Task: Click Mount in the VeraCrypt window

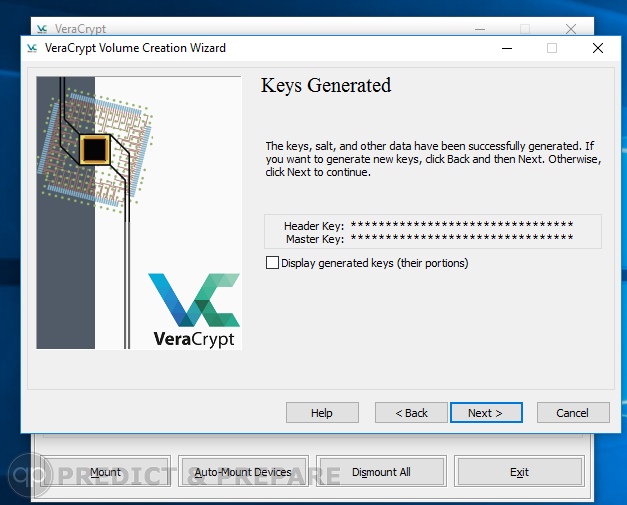Action: coord(105,472)
